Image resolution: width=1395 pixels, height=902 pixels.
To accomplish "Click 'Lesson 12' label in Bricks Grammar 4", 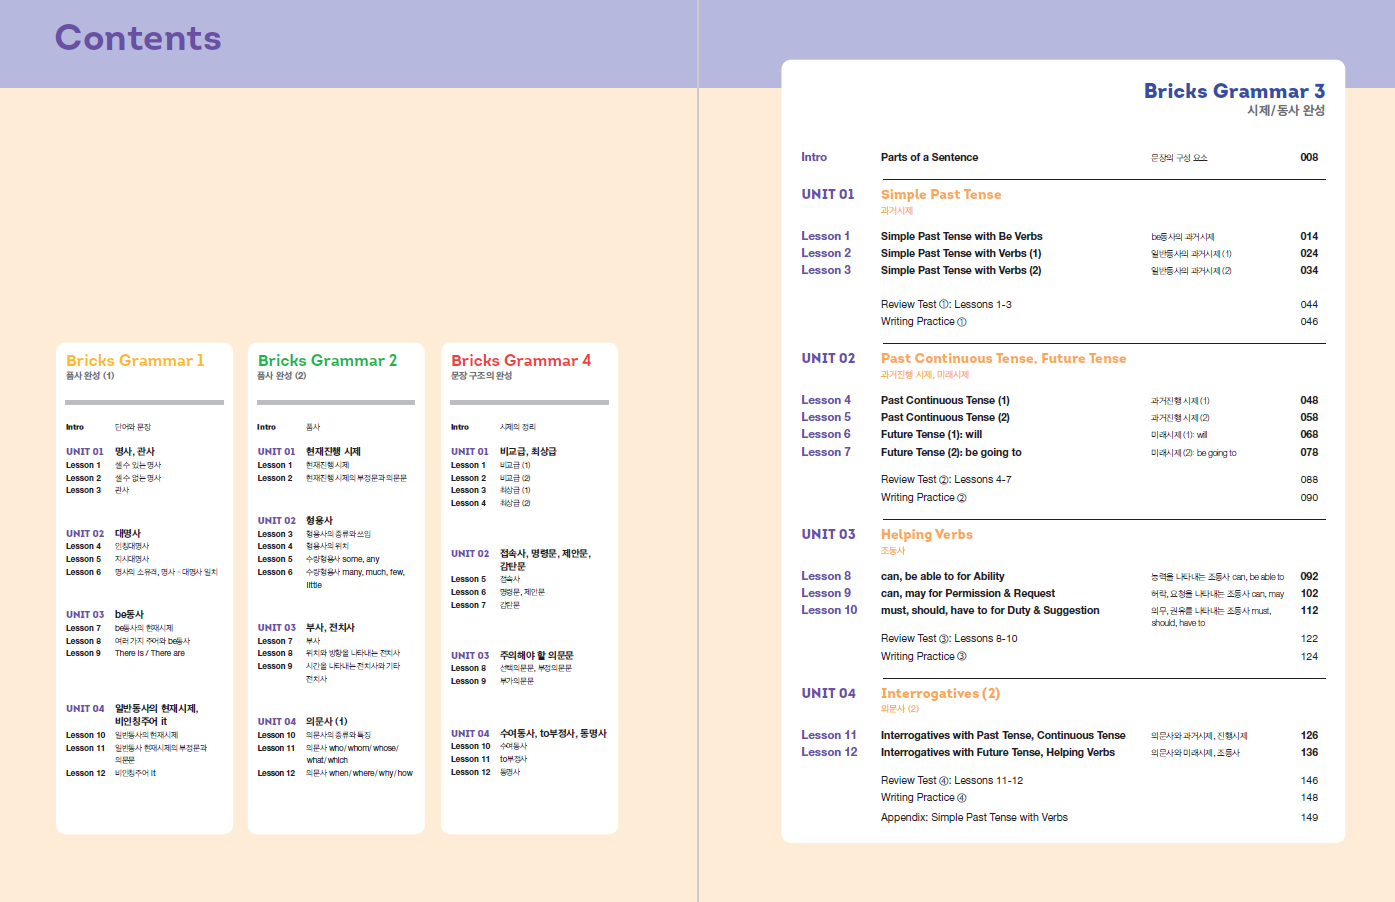I will tap(470, 772).
